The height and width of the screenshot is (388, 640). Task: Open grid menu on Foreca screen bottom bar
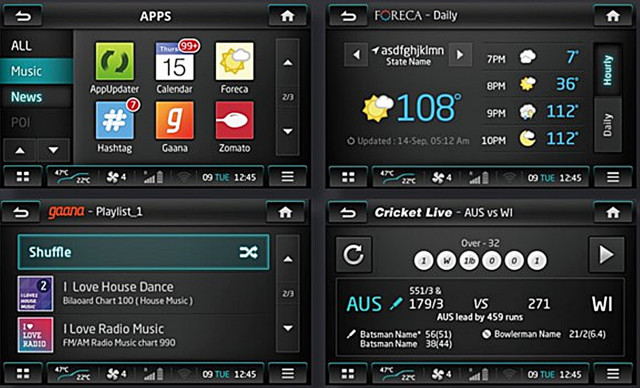pyautogui.click(x=348, y=177)
